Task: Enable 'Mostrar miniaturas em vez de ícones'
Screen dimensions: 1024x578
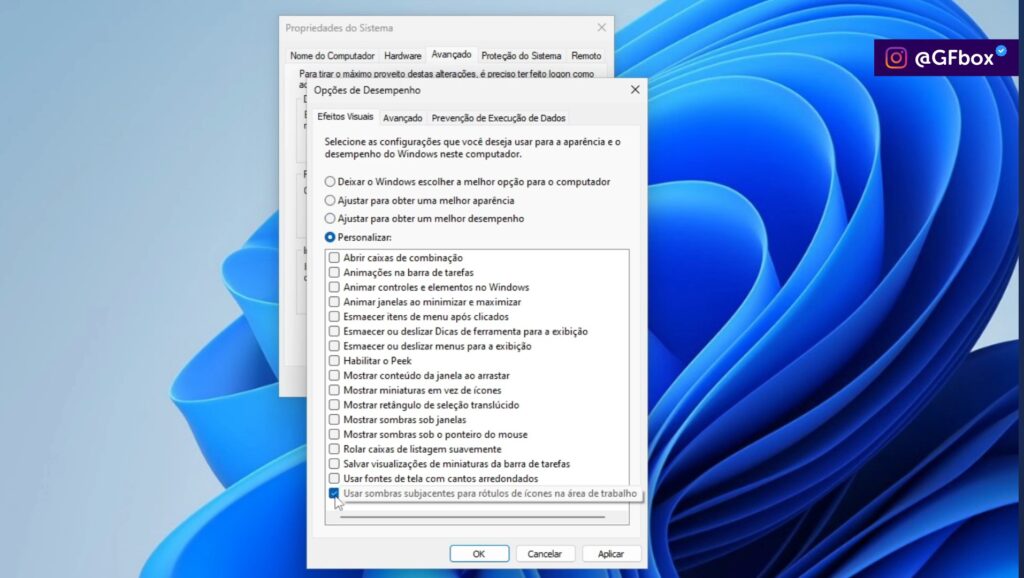Action: pos(334,390)
